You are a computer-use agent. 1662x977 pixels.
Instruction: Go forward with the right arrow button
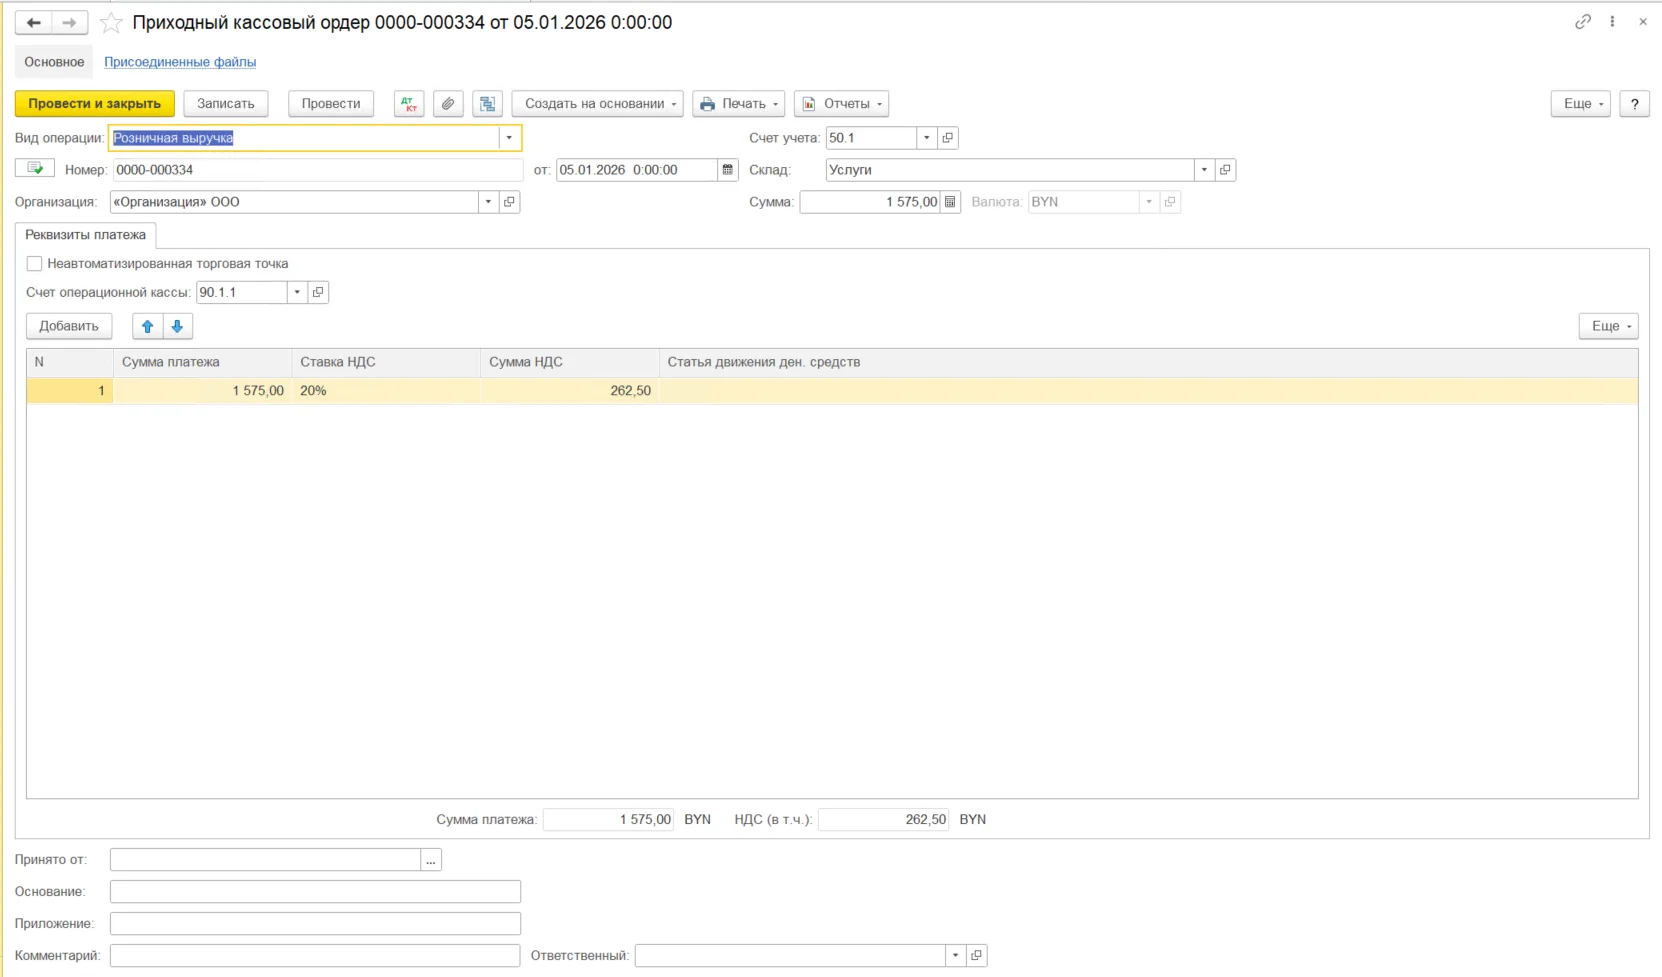(x=69, y=22)
